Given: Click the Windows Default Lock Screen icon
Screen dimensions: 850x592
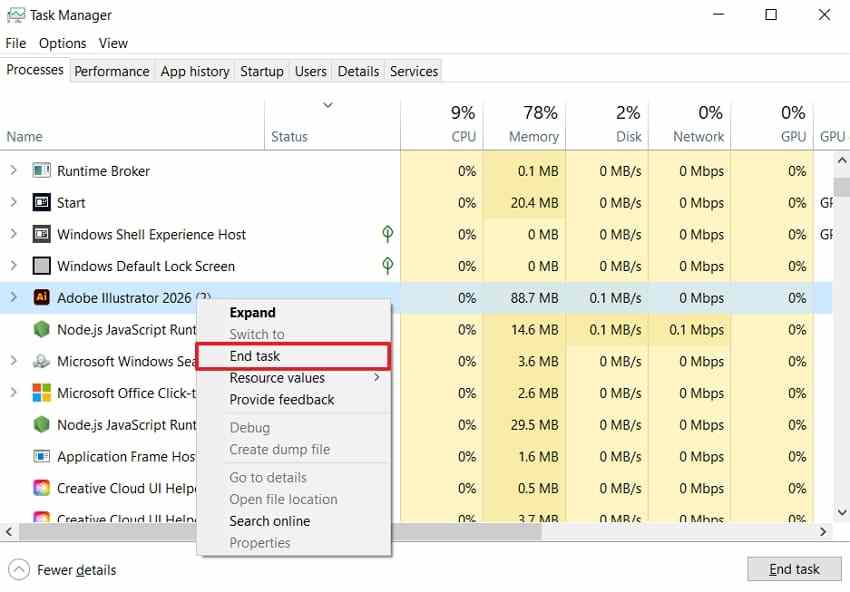Looking at the screenshot, I should 42,266.
